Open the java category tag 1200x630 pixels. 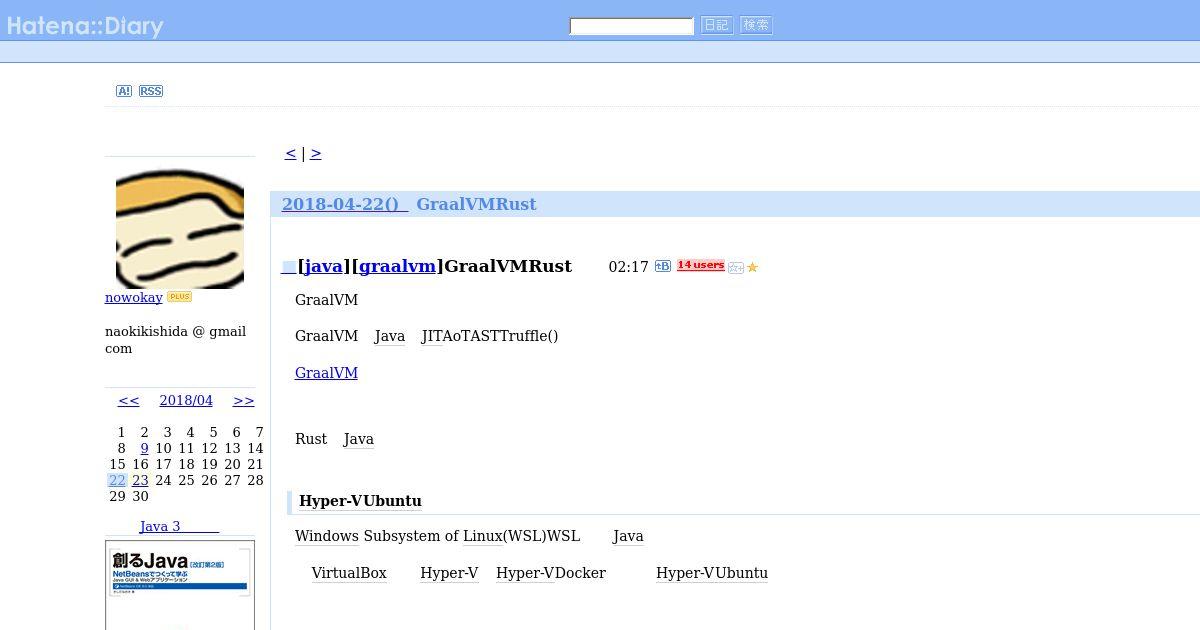click(x=323, y=266)
